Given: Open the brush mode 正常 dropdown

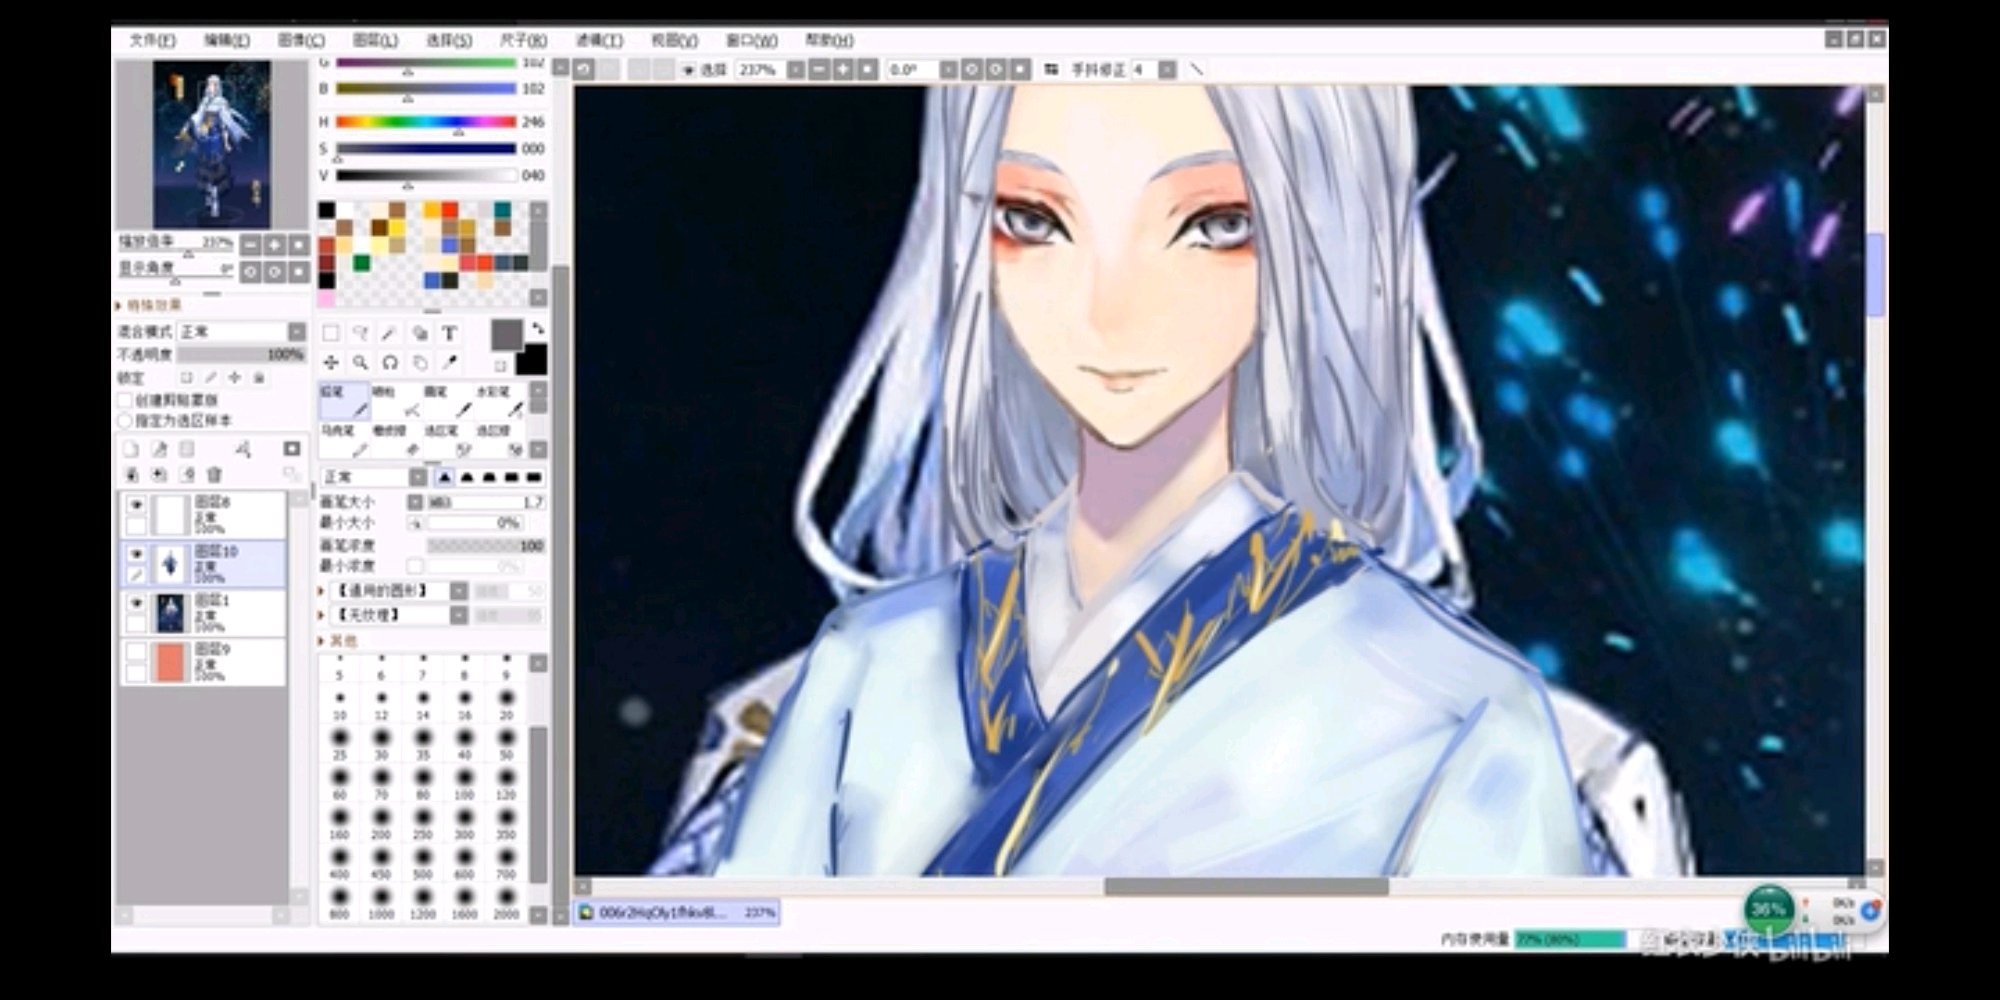Looking at the screenshot, I should pyautogui.click(x=418, y=477).
